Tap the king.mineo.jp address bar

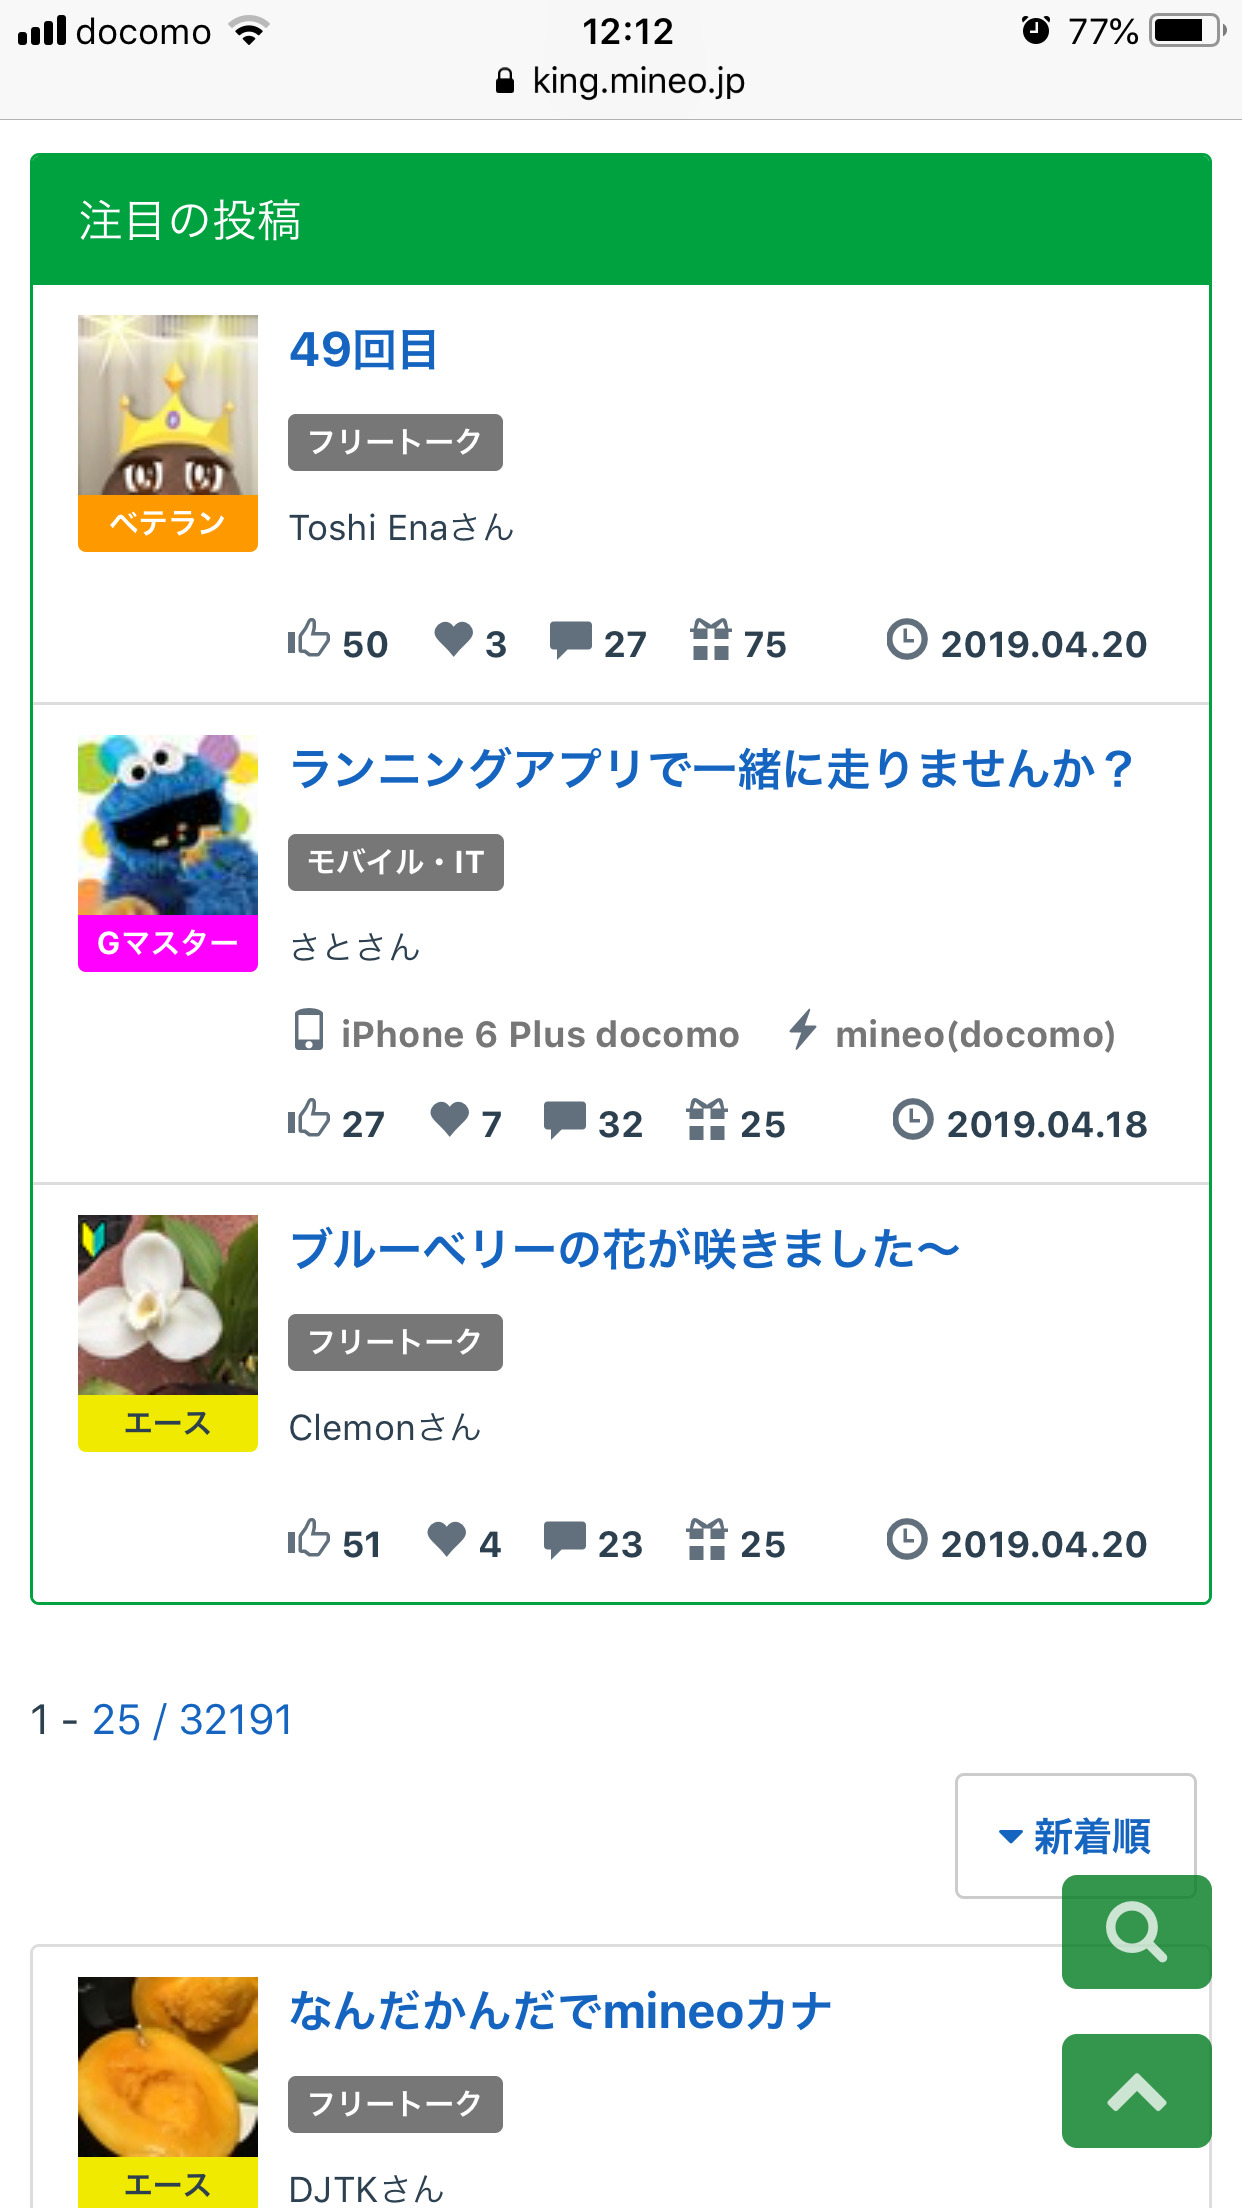[621, 81]
